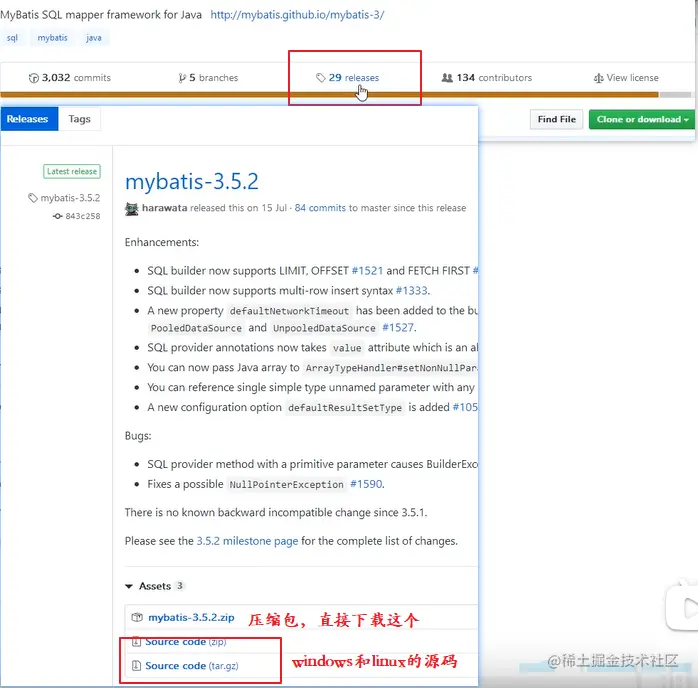Click the Find File button
The height and width of the screenshot is (688, 698).
pos(556,119)
